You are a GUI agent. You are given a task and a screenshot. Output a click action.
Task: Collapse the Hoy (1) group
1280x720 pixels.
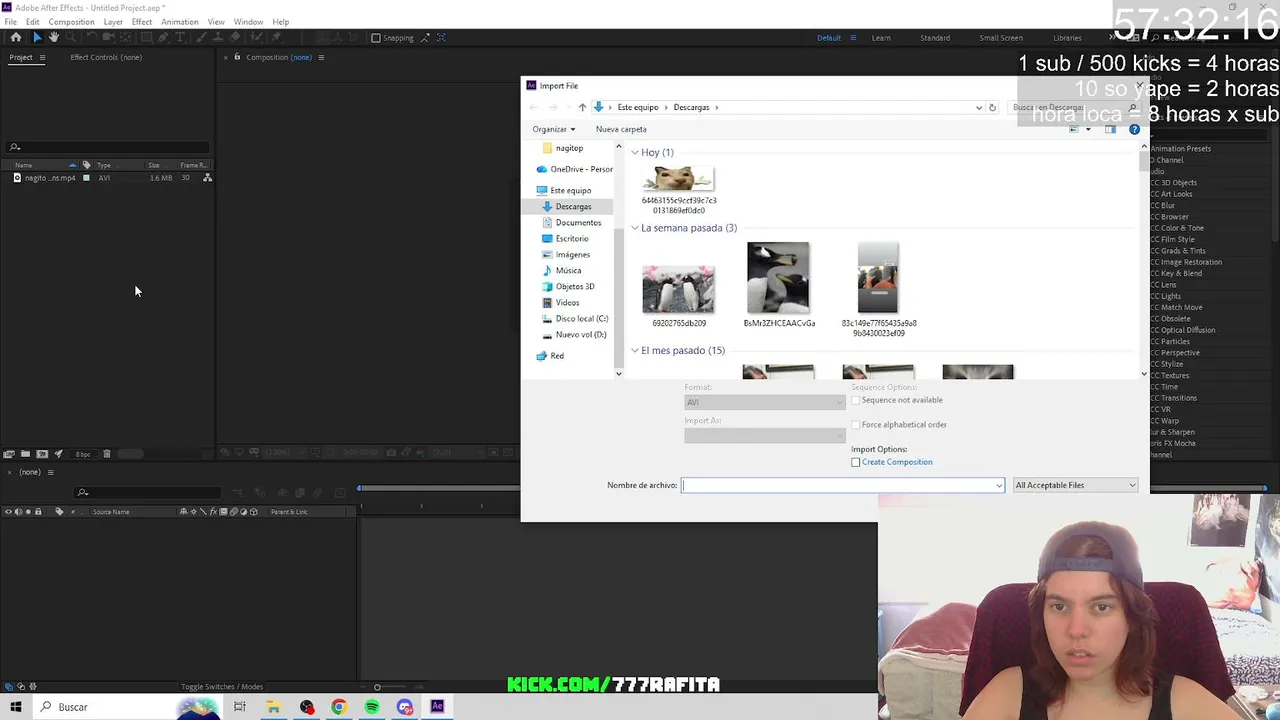tap(634, 153)
